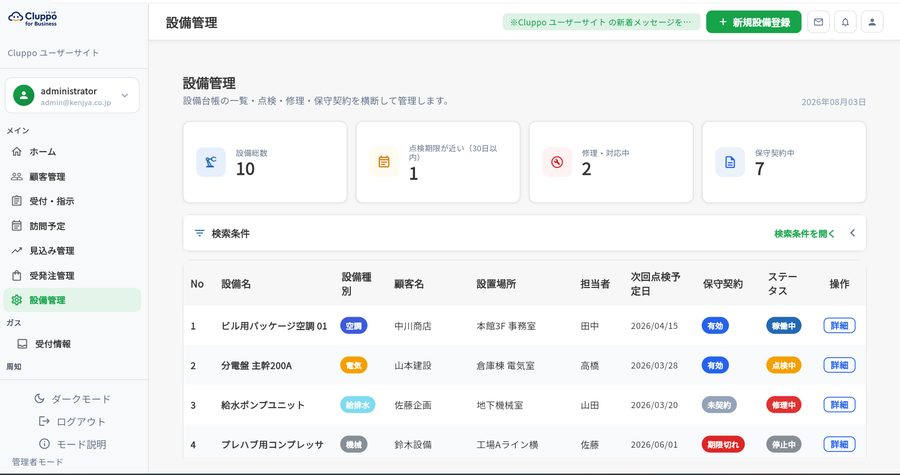Open 顧客管理 menu item
The width and height of the screenshot is (900, 475).
pos(72,177)
